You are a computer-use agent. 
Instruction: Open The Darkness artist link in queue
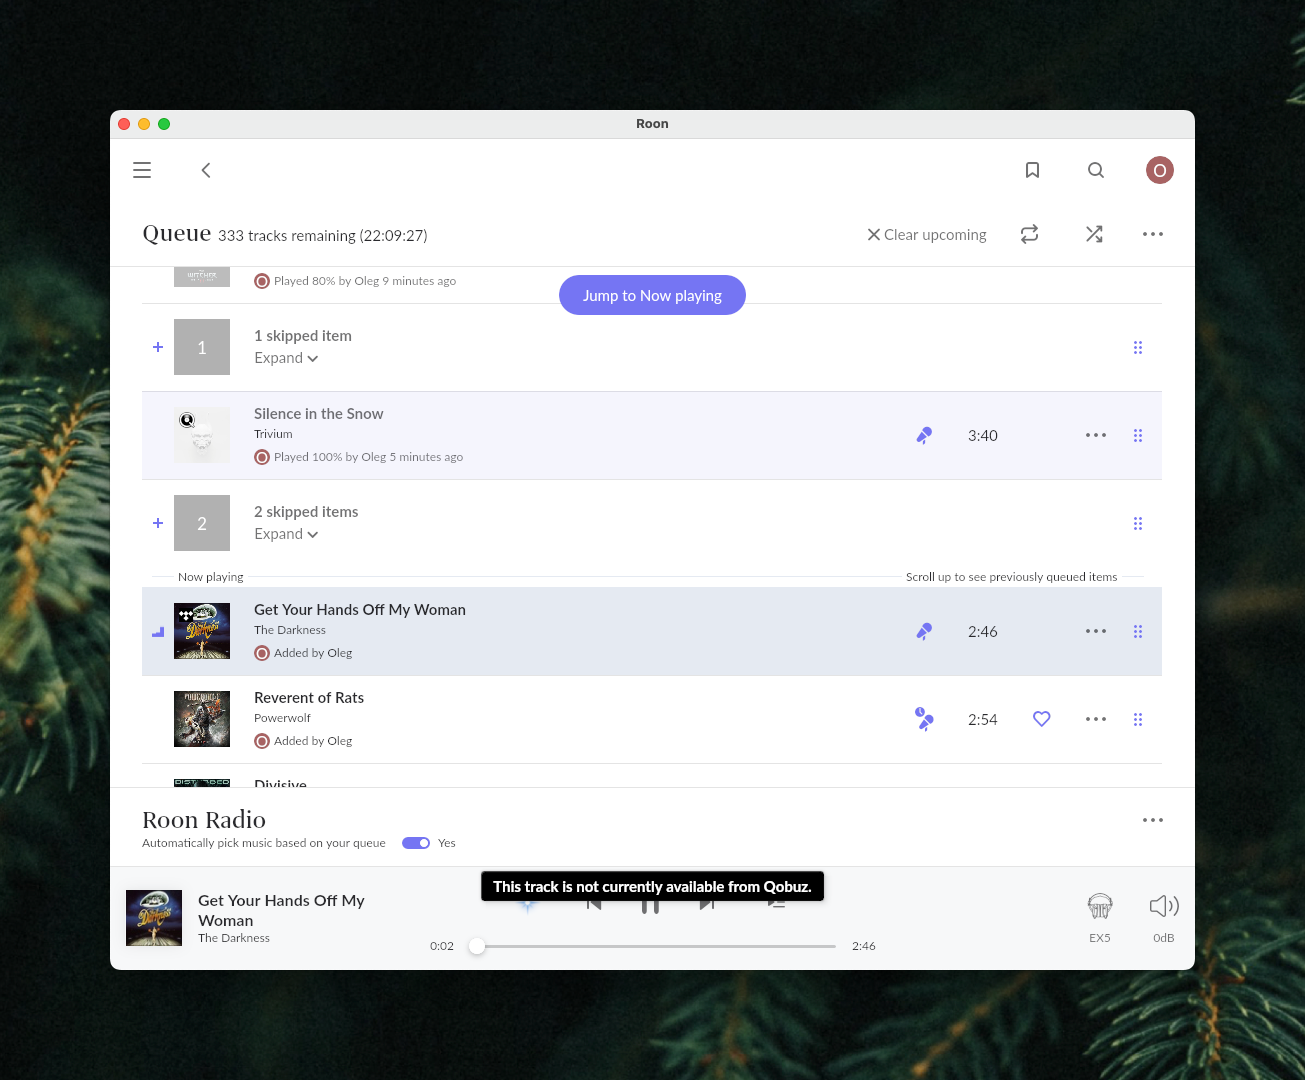pos(290,630)
